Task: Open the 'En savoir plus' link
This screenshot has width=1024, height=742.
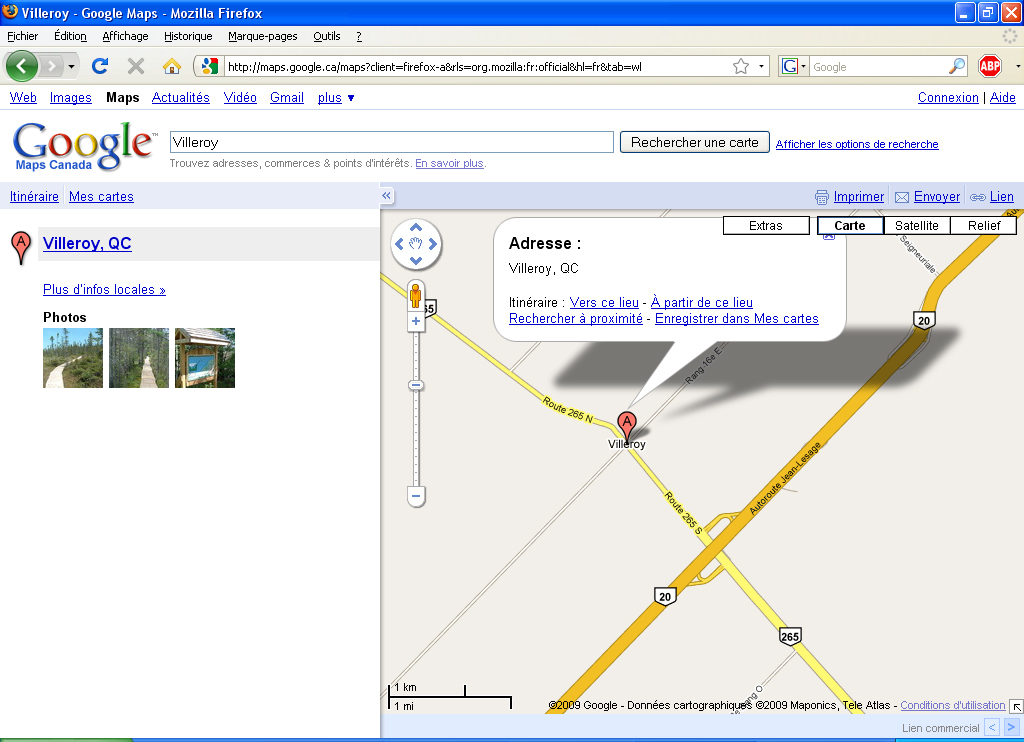Action: pyautogui.click(x=449, y=163)
